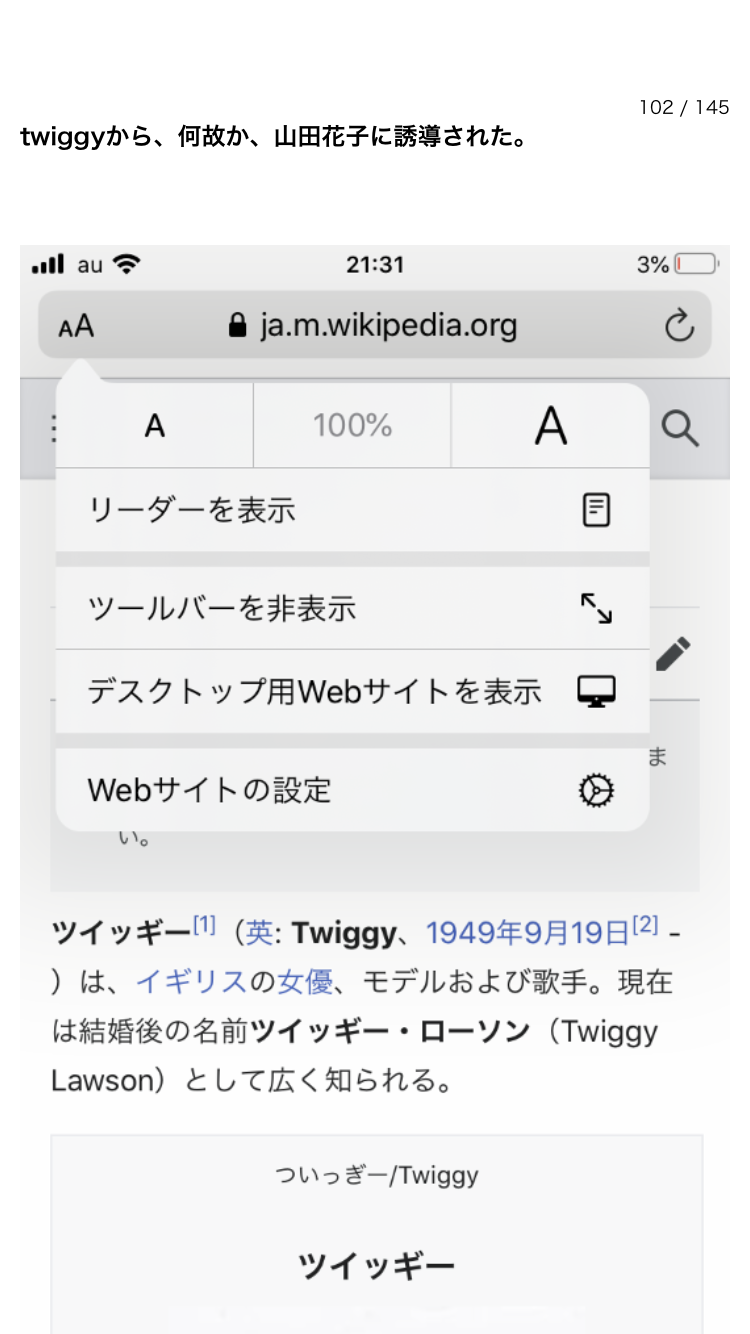Choose ツールバーを非表示 menu entry
Image resolution: width=750 pixels, height=1334 pixels.
[x=222, y=608]
